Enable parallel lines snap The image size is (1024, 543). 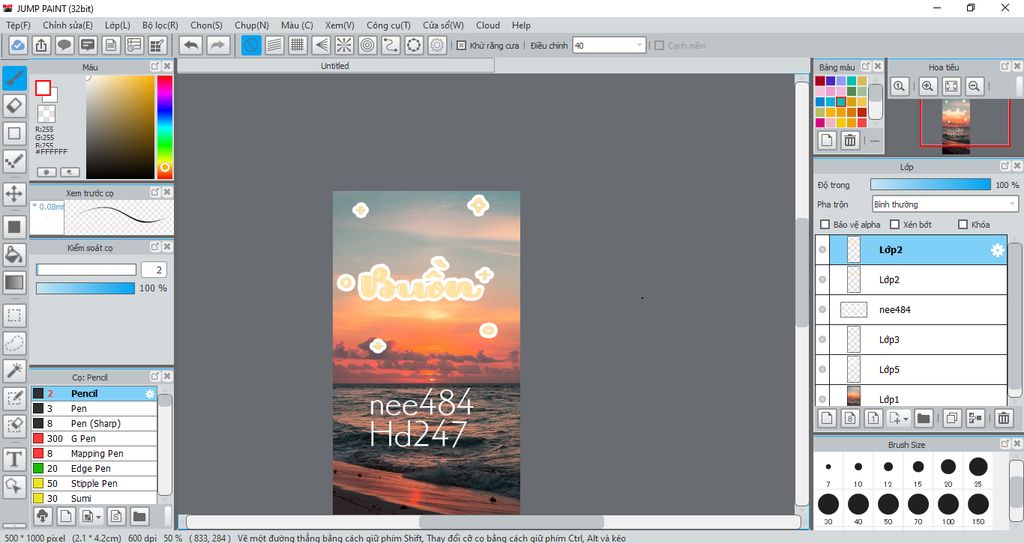[x=274, y=45]
